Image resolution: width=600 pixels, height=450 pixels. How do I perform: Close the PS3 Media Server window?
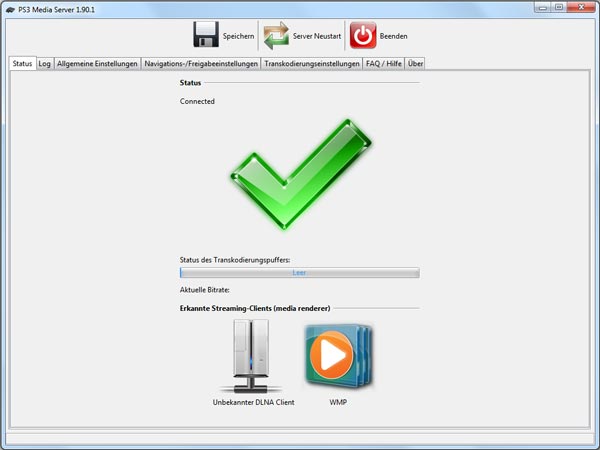click(581, 8)
